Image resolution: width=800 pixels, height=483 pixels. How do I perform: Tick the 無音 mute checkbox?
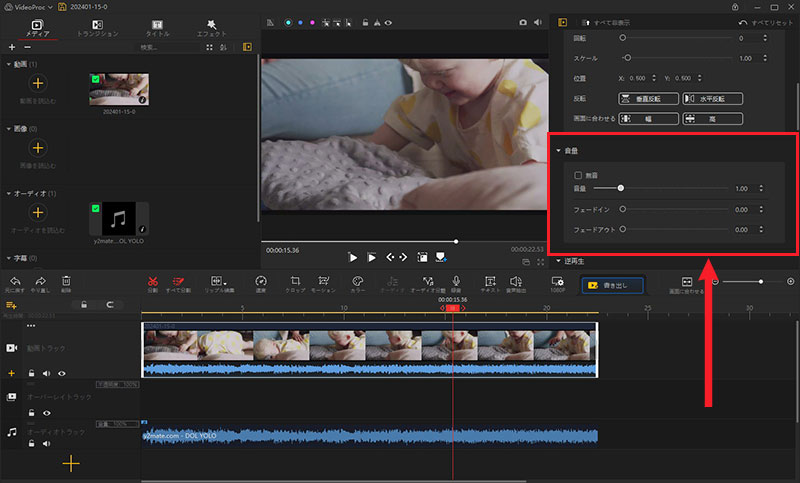[x=578, y=175]
